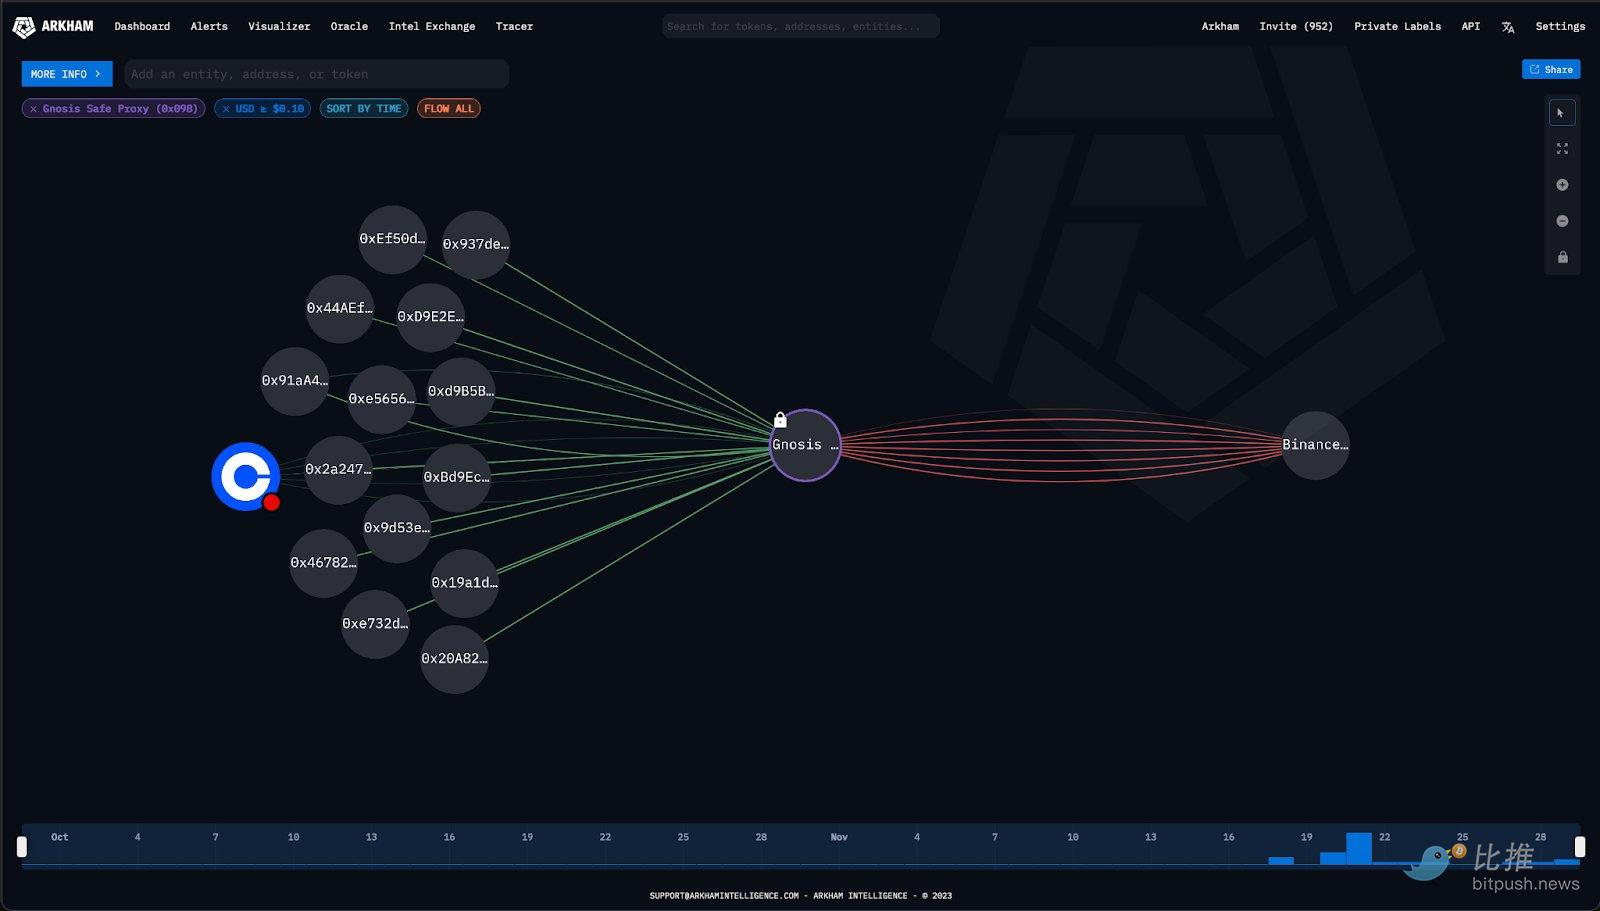The image size is (1600, 911).
Task: Remove the USD ≥ $0.10 filter
Action: (x=226, y=109)
